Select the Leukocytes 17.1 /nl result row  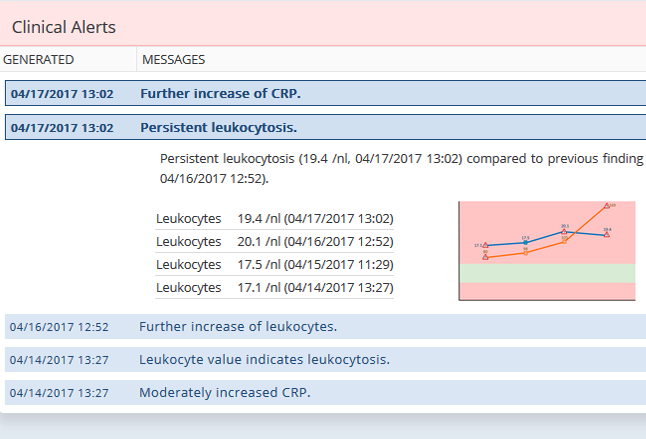[274, 287]
